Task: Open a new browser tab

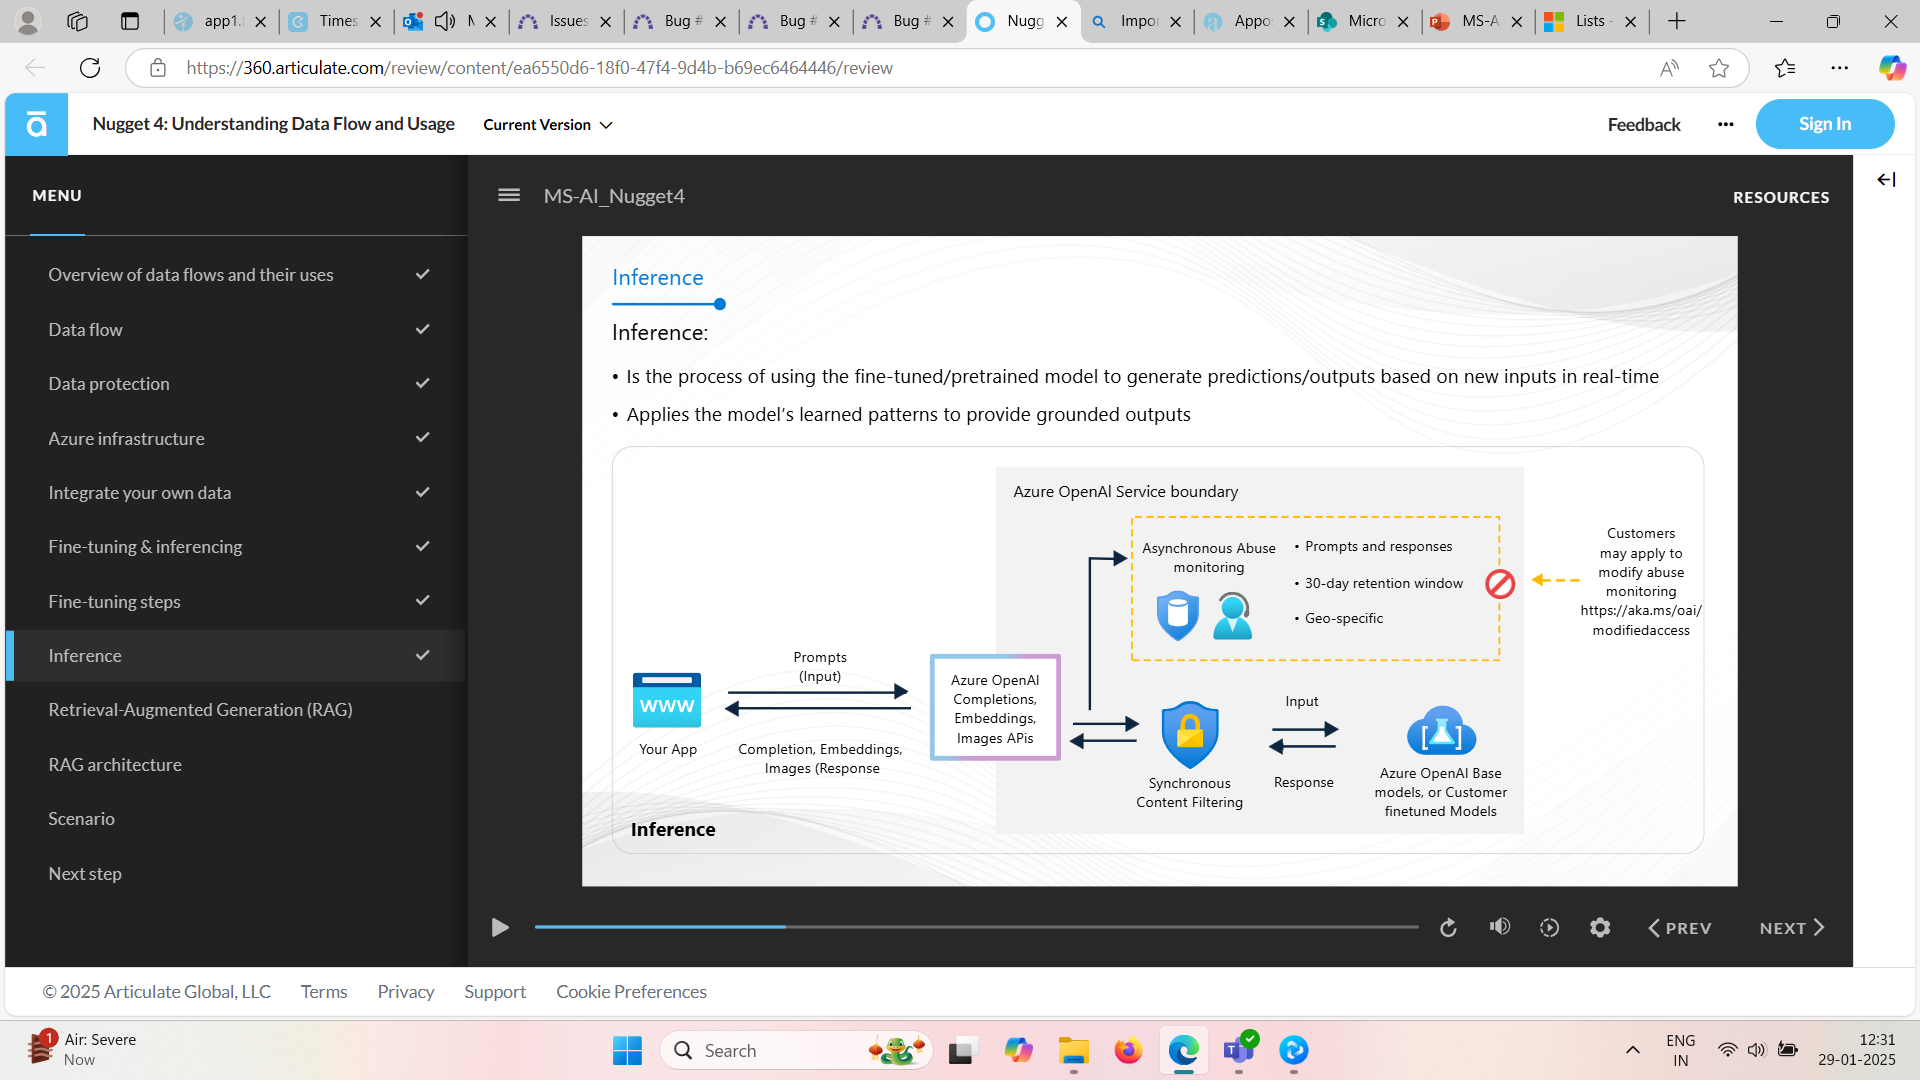Action: [1677, 21]
